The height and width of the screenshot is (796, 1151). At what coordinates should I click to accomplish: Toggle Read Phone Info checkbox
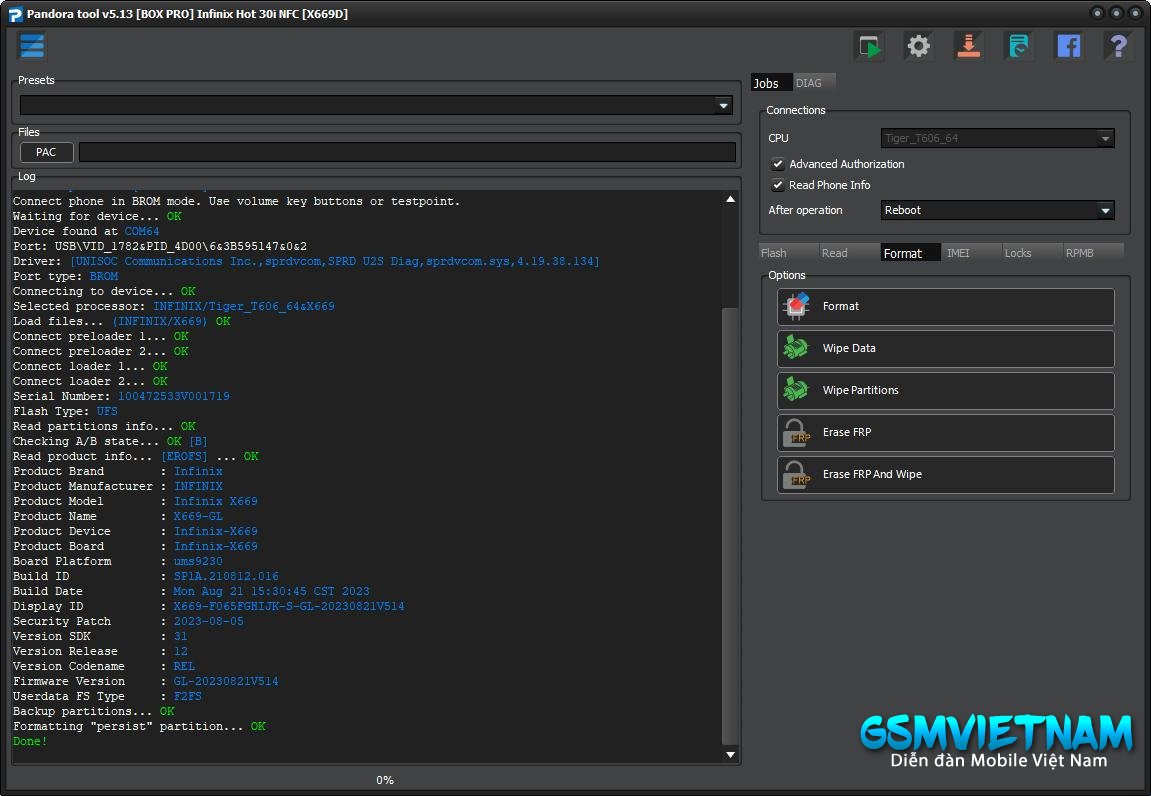click(x=778, y=185)
